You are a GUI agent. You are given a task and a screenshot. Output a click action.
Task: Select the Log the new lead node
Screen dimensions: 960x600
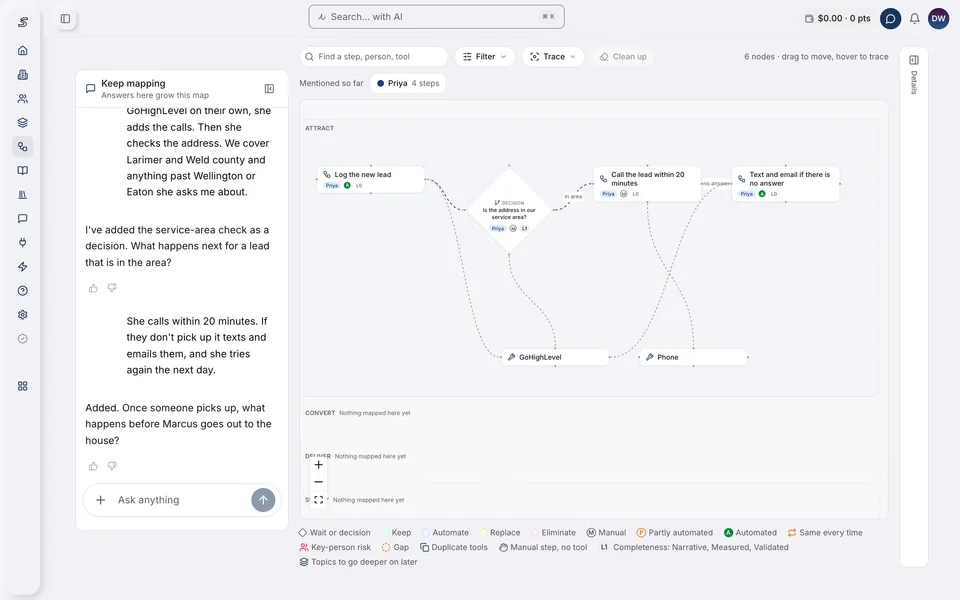point(371,179)
